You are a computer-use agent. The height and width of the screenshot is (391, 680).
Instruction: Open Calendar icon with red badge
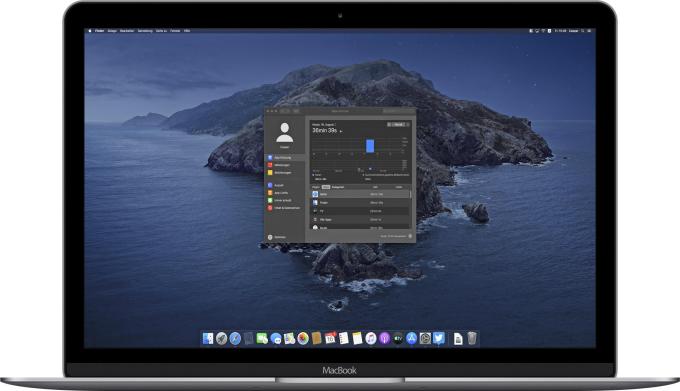330,338
